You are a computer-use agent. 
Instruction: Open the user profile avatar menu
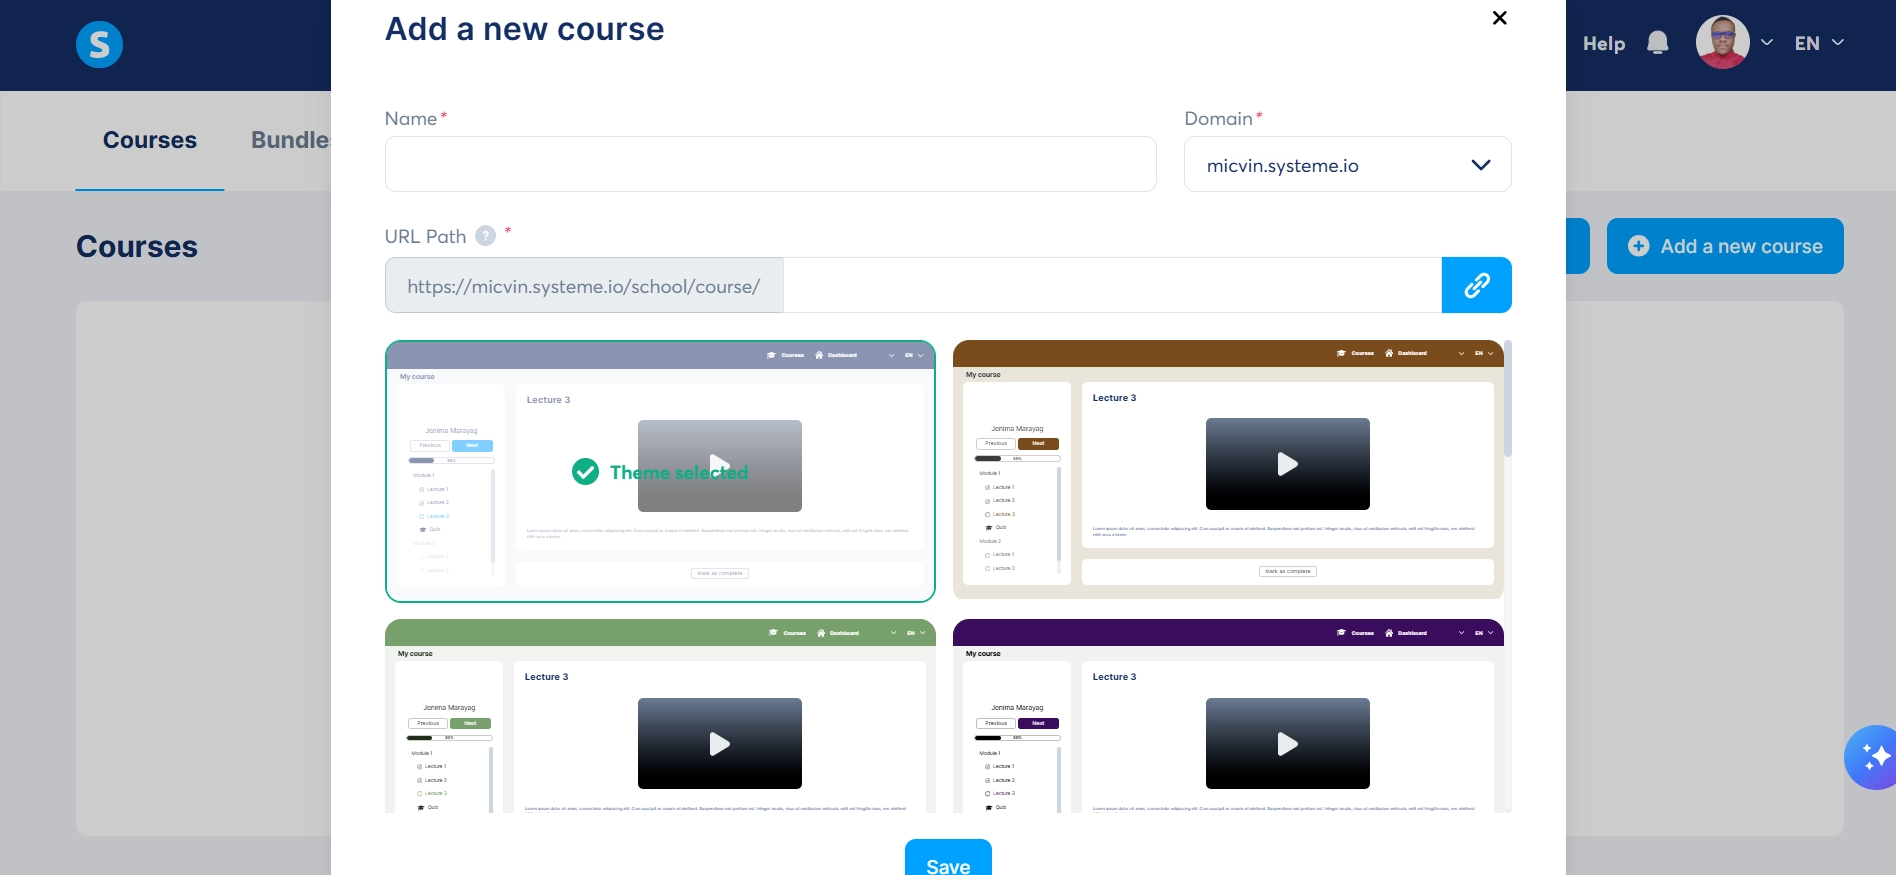1722,42
